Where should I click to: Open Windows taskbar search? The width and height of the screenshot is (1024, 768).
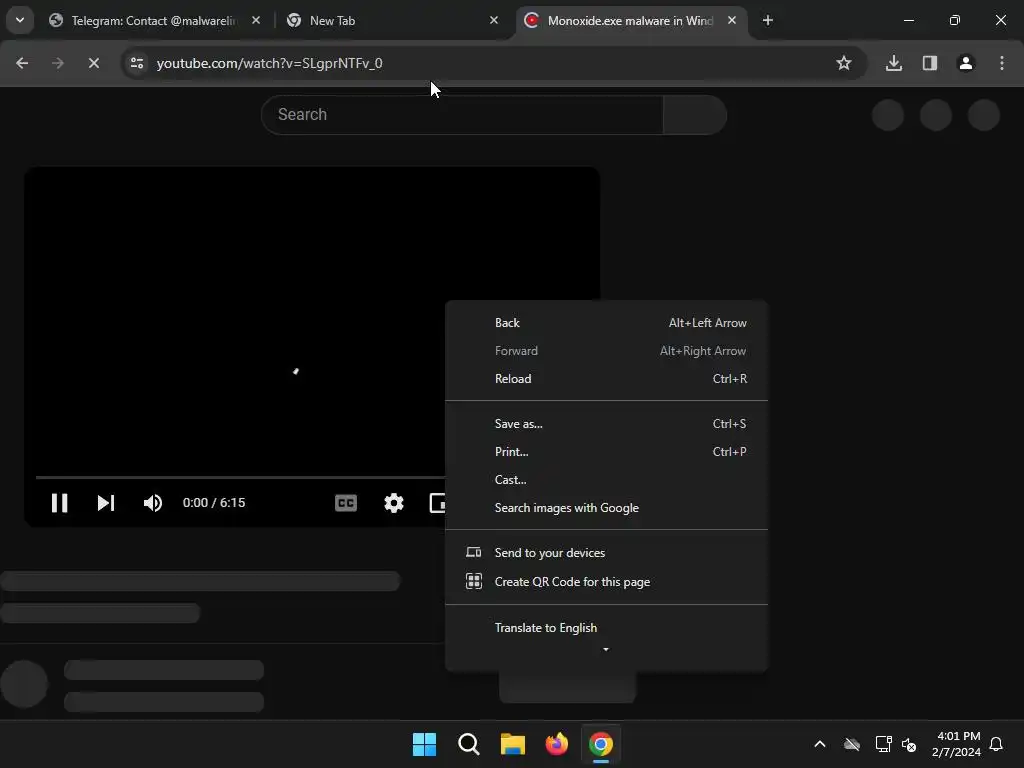click(x=469, y=744)
